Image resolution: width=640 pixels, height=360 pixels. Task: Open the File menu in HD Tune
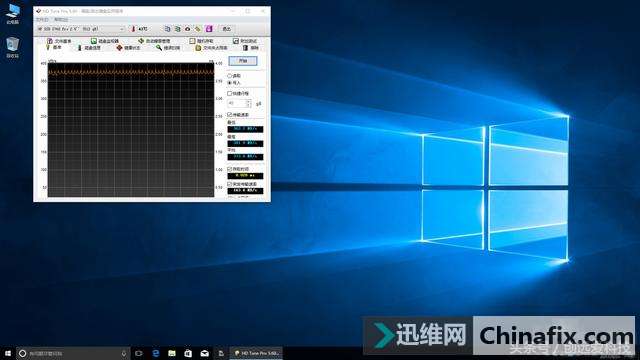tap(42, 20)
